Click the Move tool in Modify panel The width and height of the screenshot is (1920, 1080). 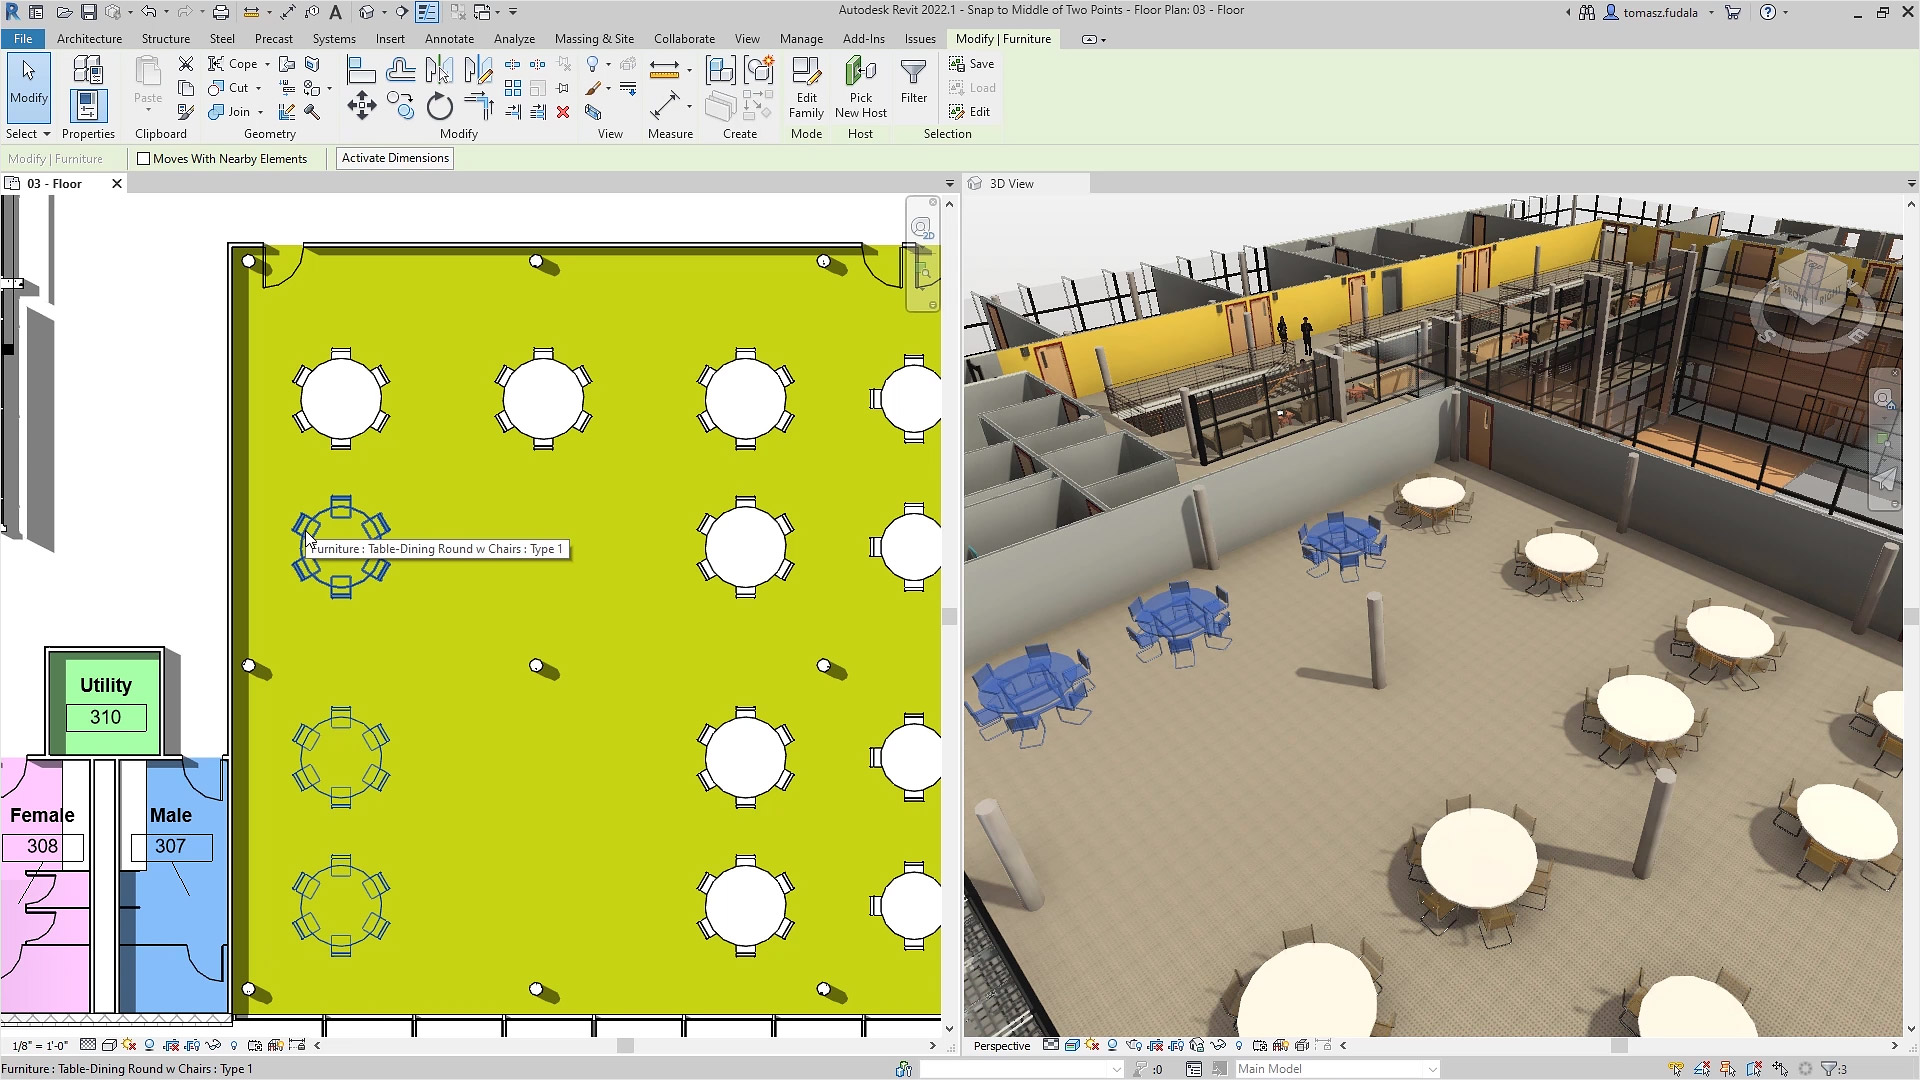(362, 106)
